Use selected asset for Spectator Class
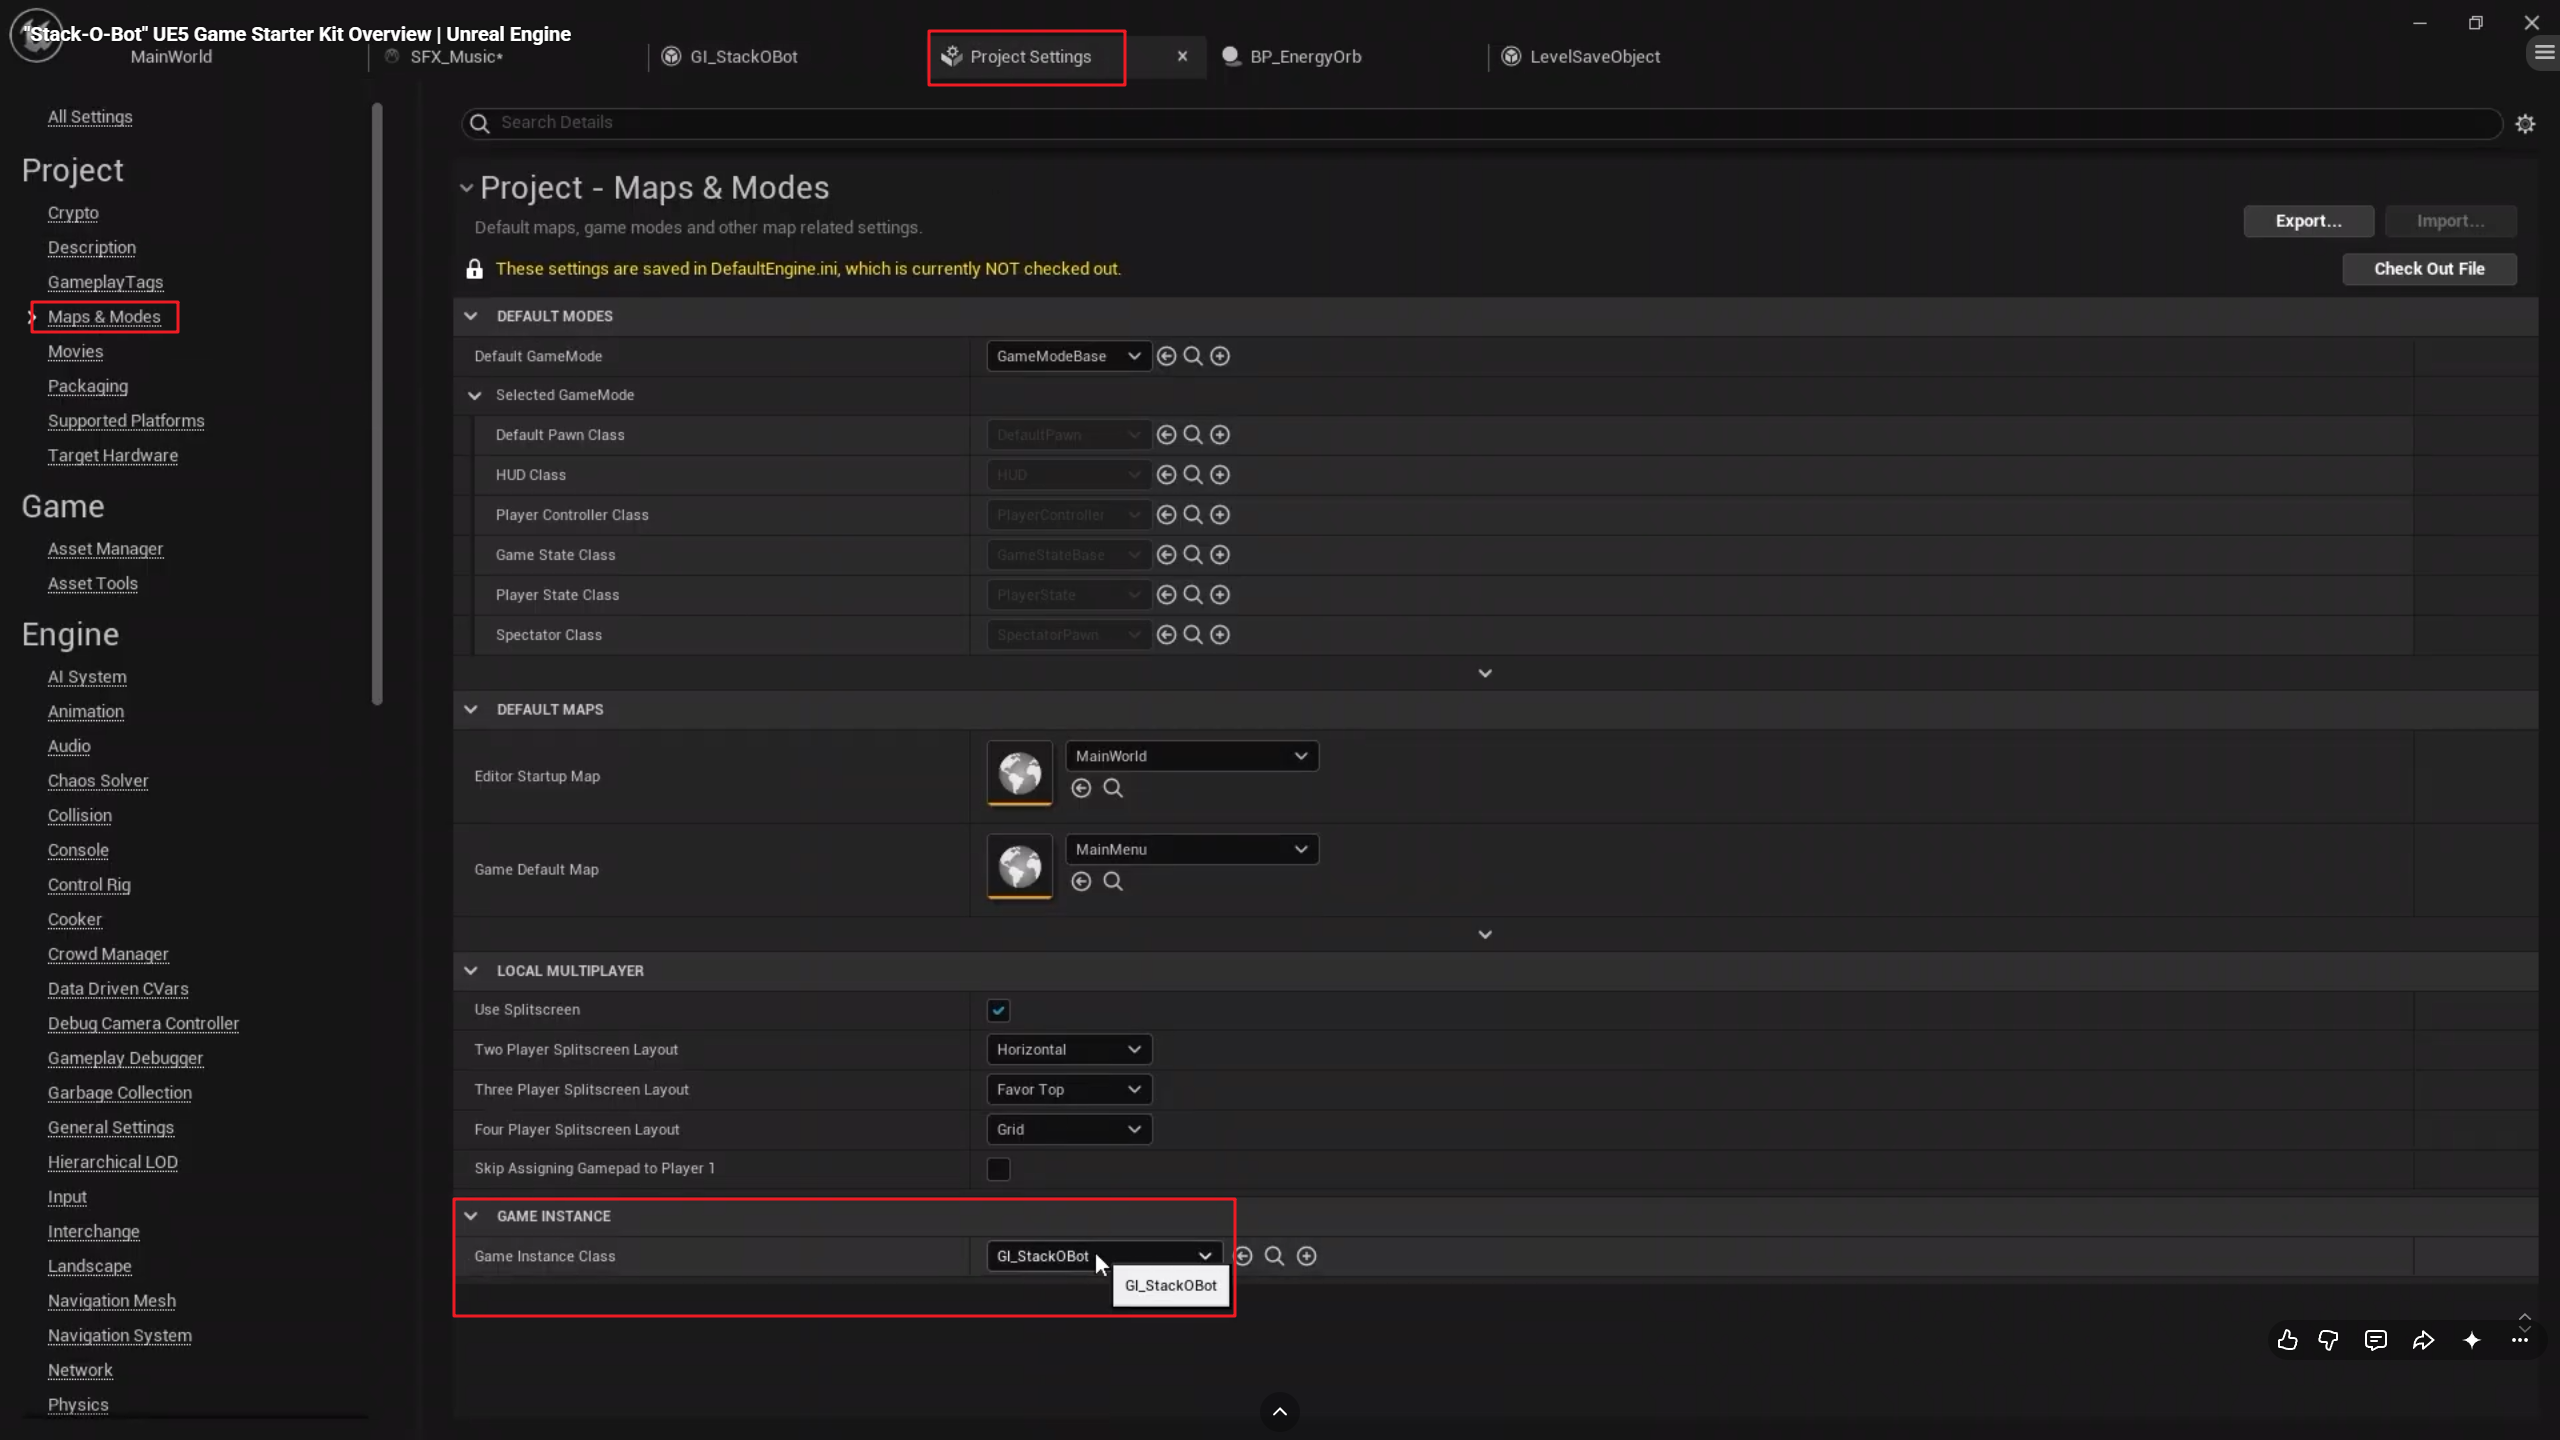This screenshot has height=1440, width=2560. pyautogui.click(x=1166, y=635)
